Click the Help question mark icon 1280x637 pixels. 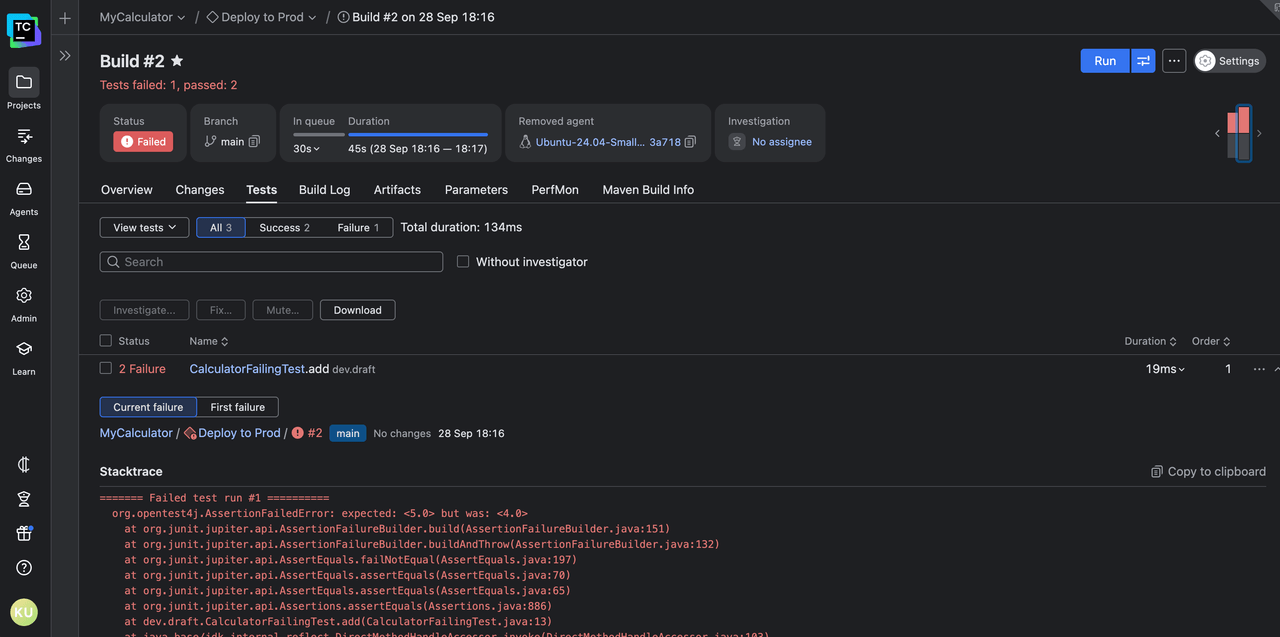click(x=24, y=568)
